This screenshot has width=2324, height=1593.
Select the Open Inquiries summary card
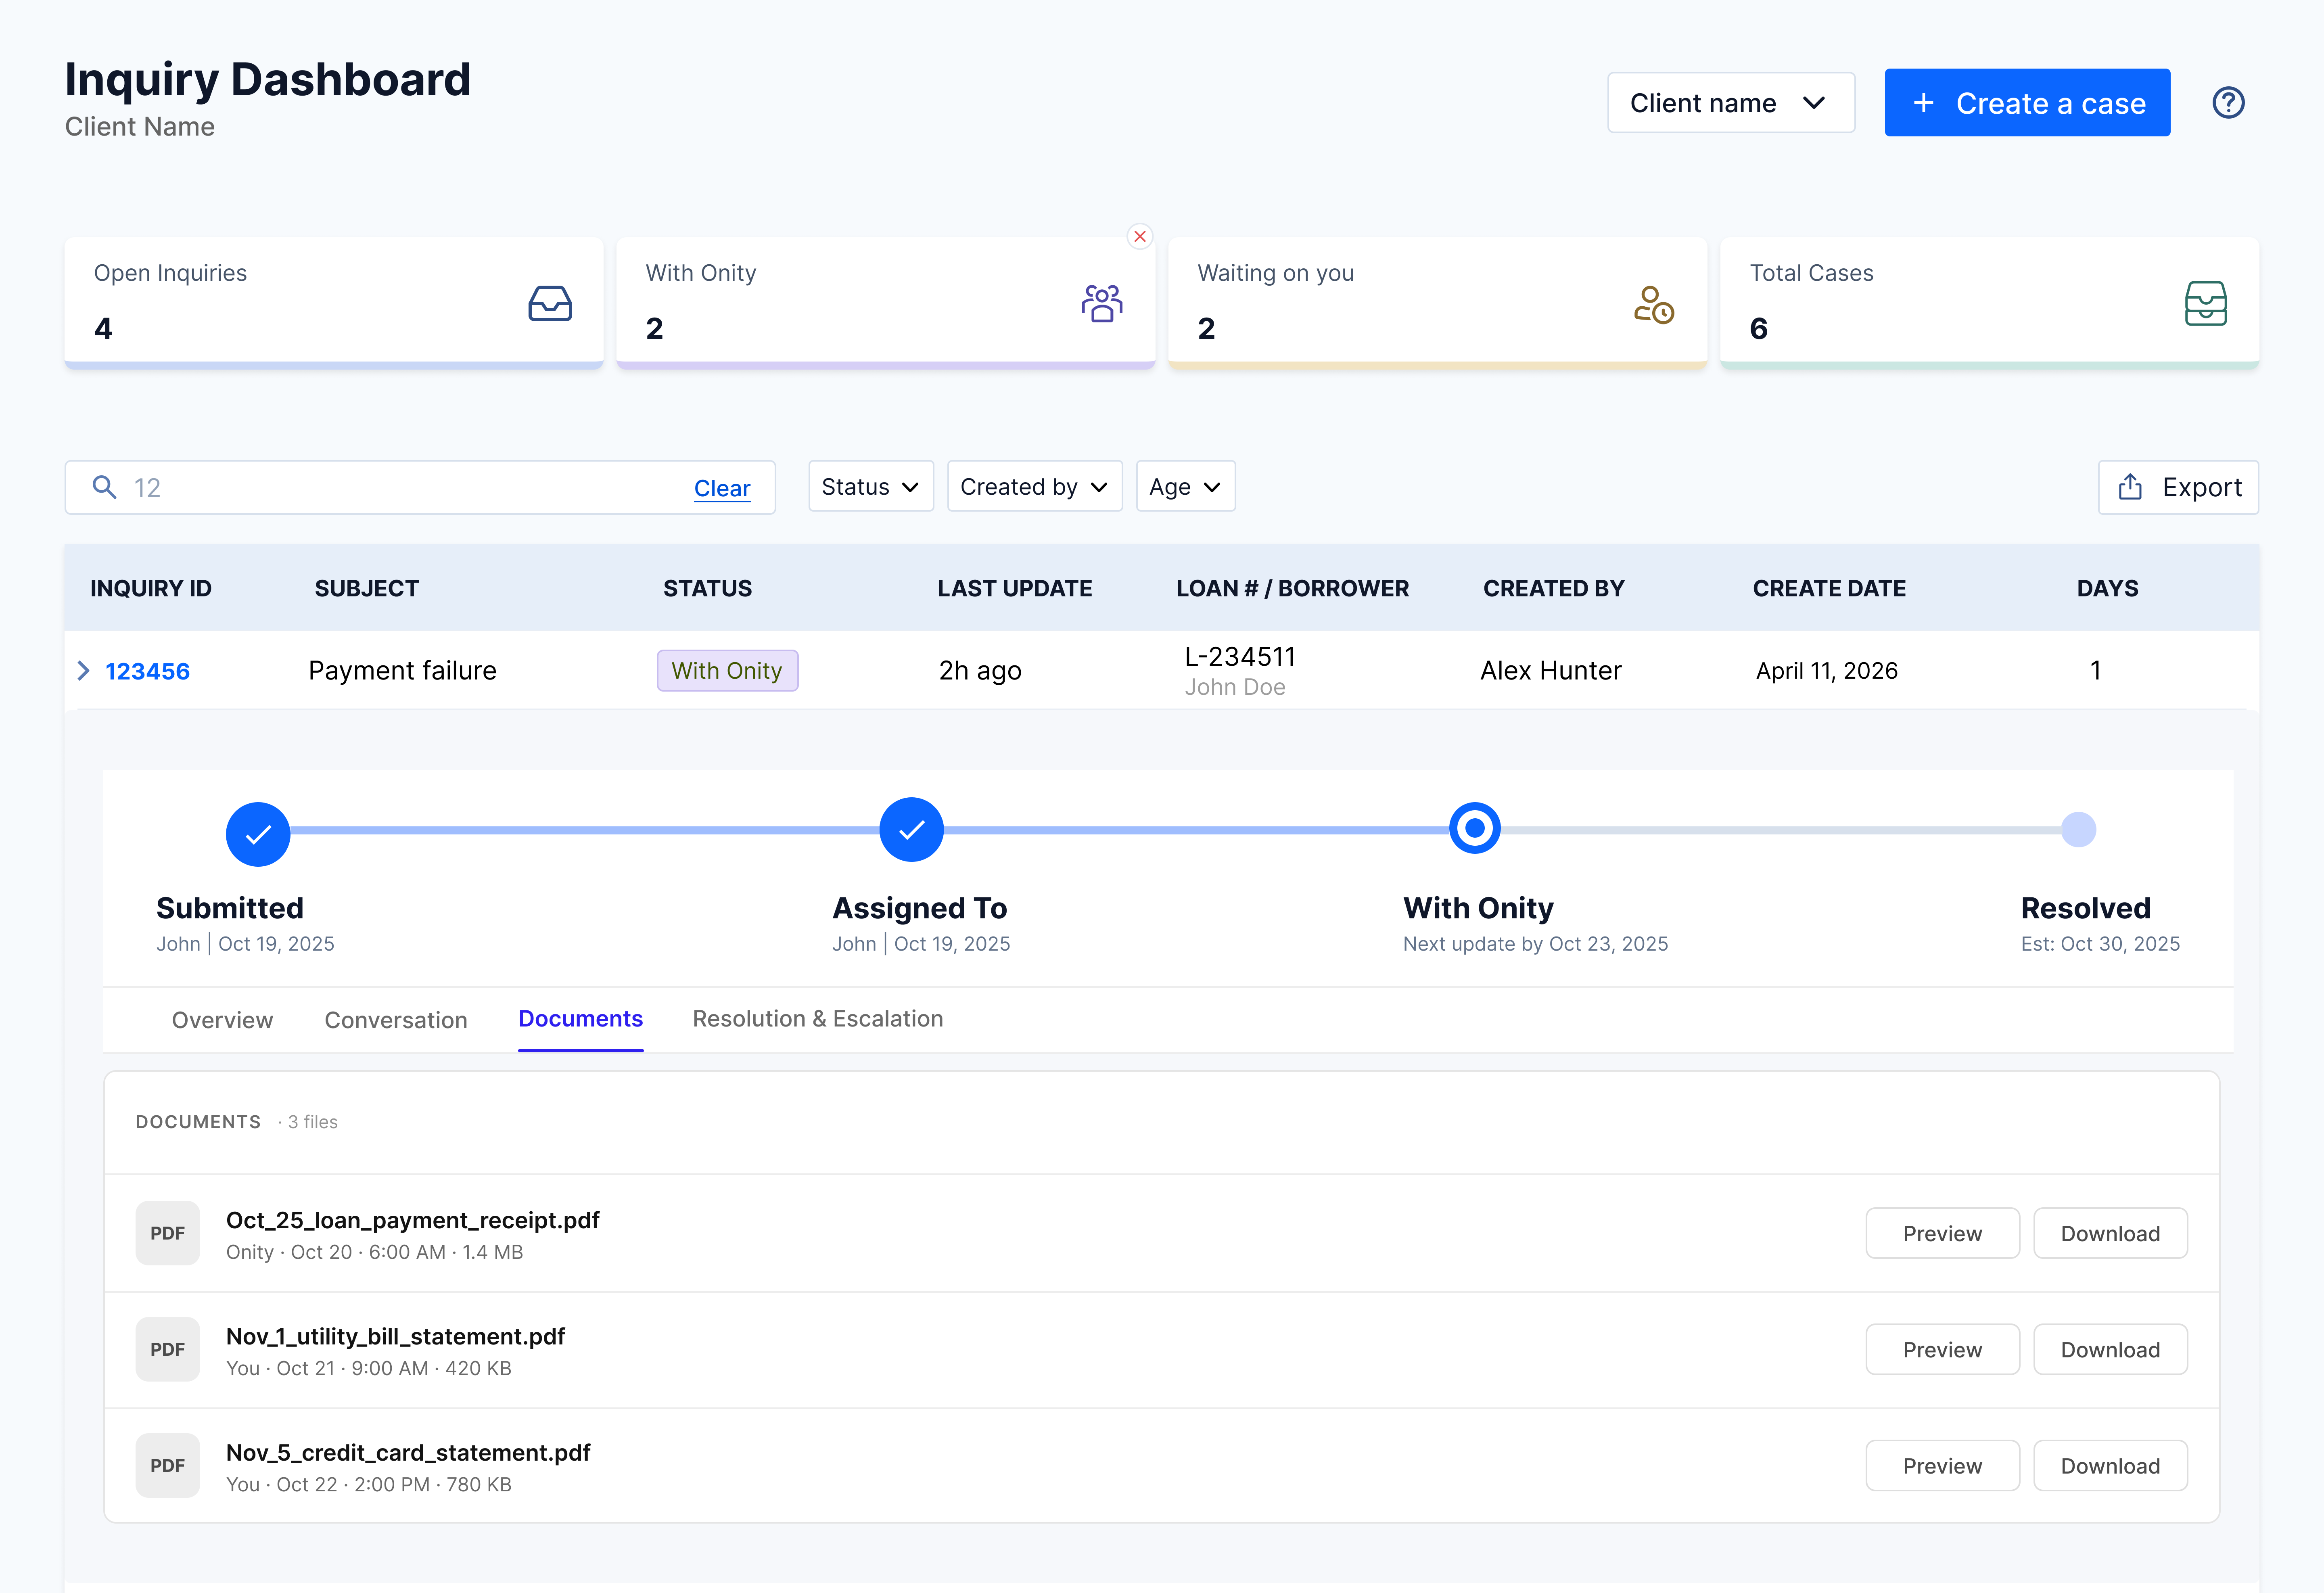click(334, 303)
